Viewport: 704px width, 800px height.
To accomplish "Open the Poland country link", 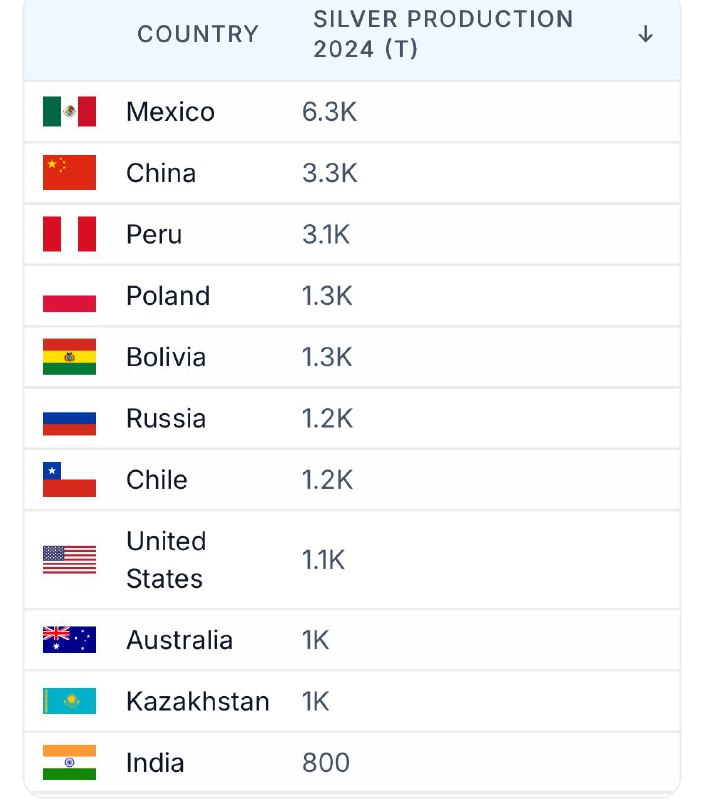I will tap(168, 296).
